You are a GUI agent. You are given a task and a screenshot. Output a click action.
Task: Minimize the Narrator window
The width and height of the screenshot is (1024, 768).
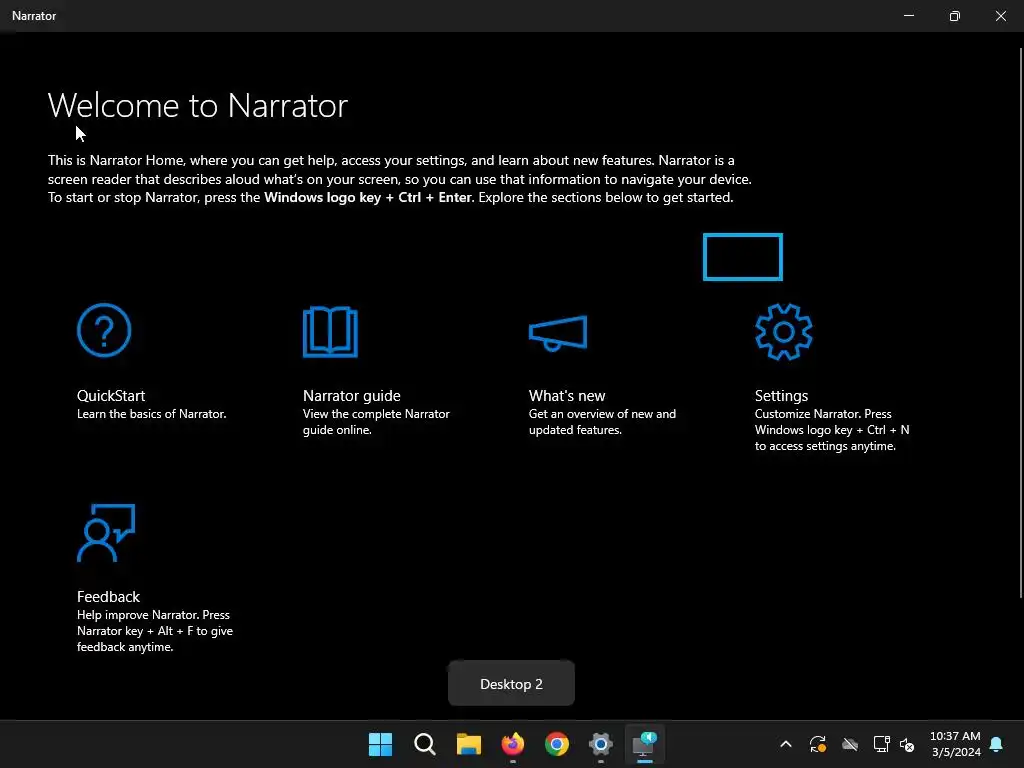[909, 16]
